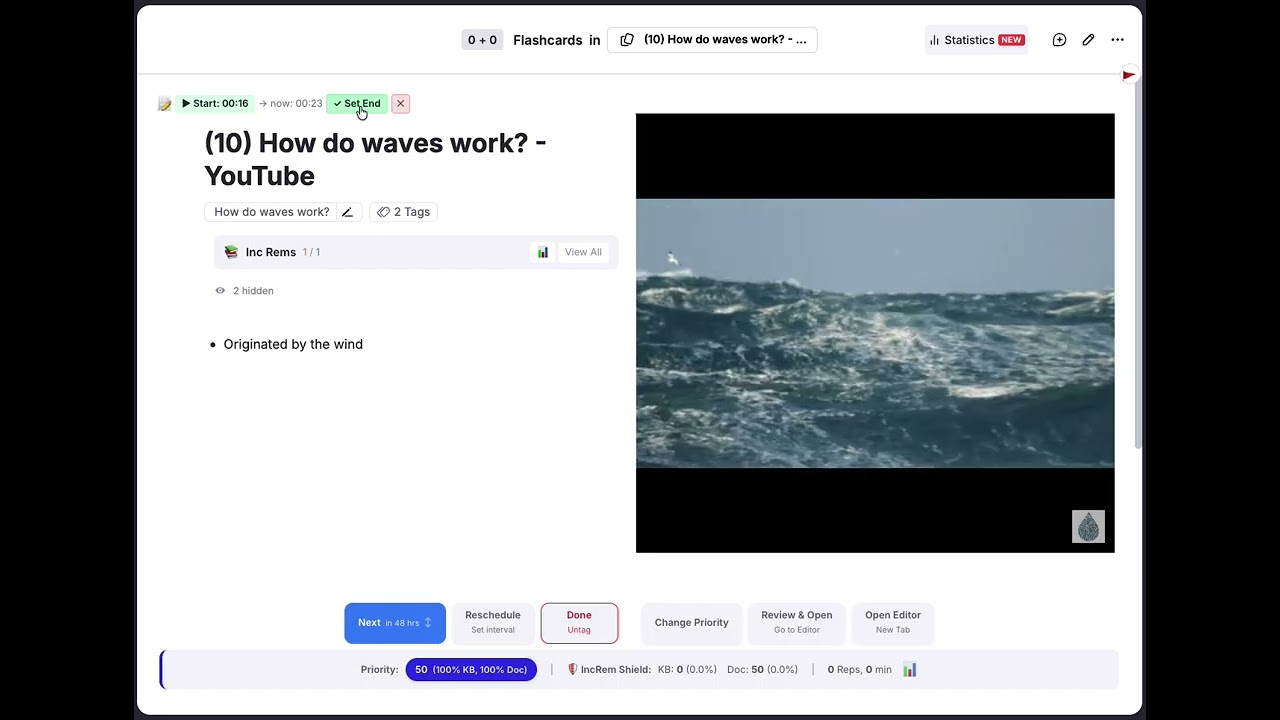Click the pinecone logo on the video
The image size is (1280, 720).
coord(1088,527)
